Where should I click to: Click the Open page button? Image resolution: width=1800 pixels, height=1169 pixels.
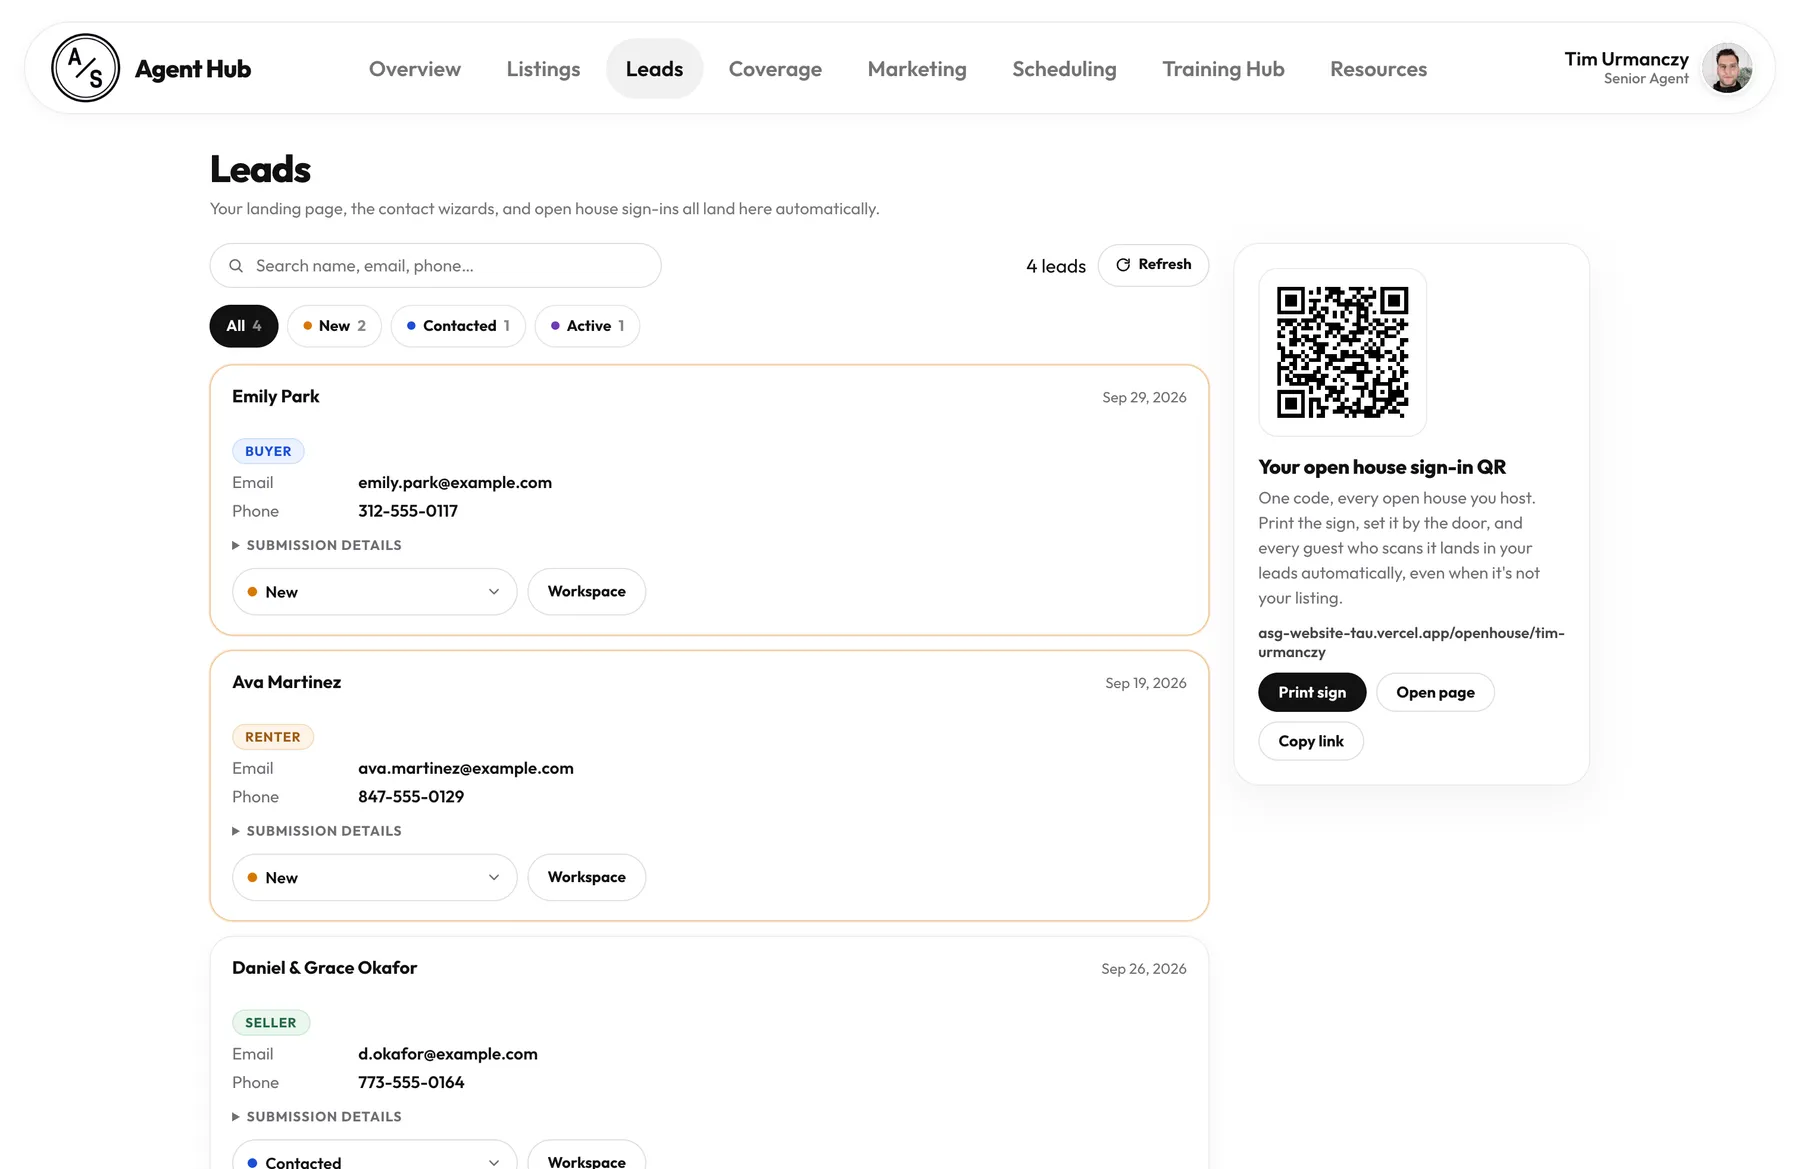(x=1435, y=693)
